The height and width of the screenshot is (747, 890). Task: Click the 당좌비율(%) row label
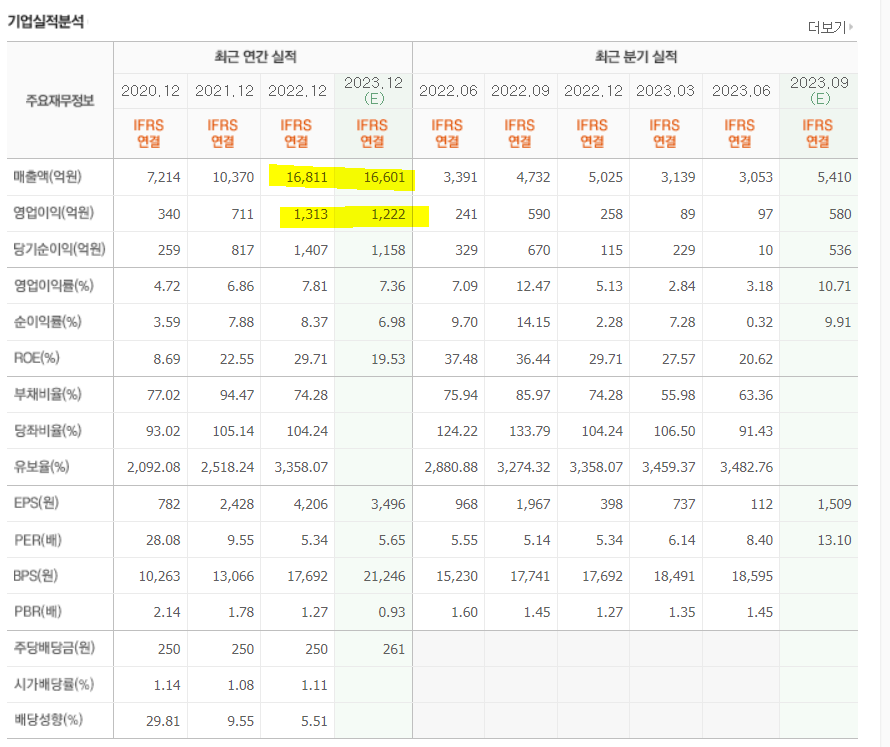pos(48,430)
